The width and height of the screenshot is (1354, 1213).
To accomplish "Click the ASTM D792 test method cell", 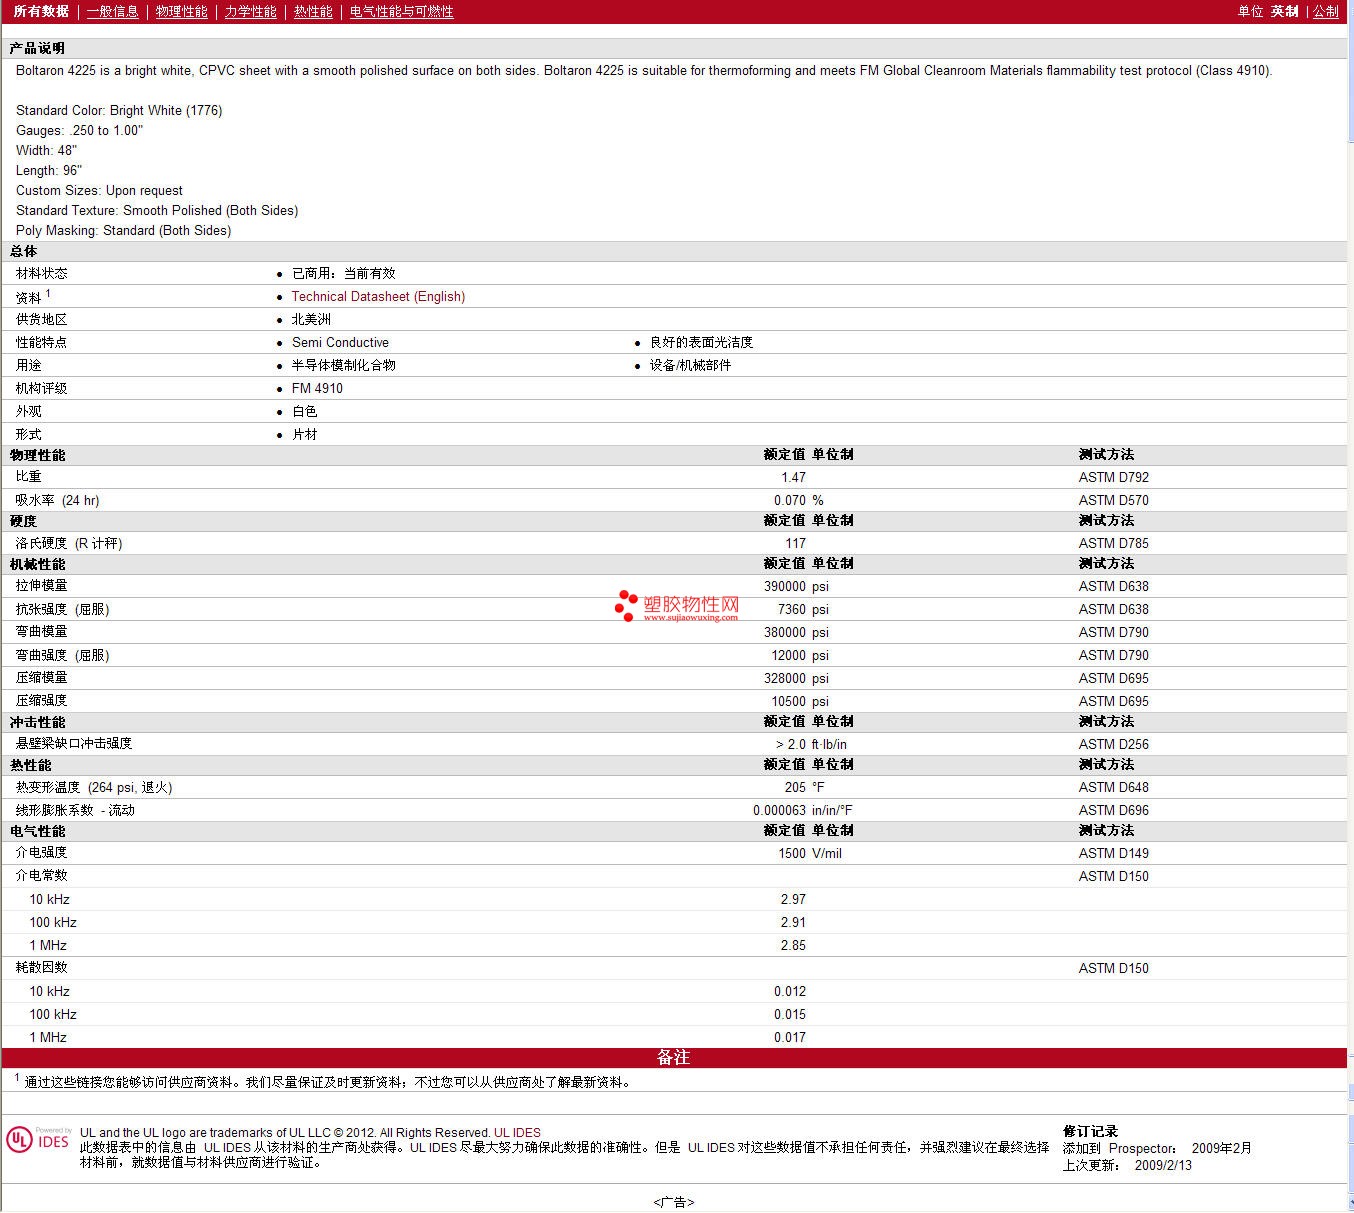I will point(1113,478).
